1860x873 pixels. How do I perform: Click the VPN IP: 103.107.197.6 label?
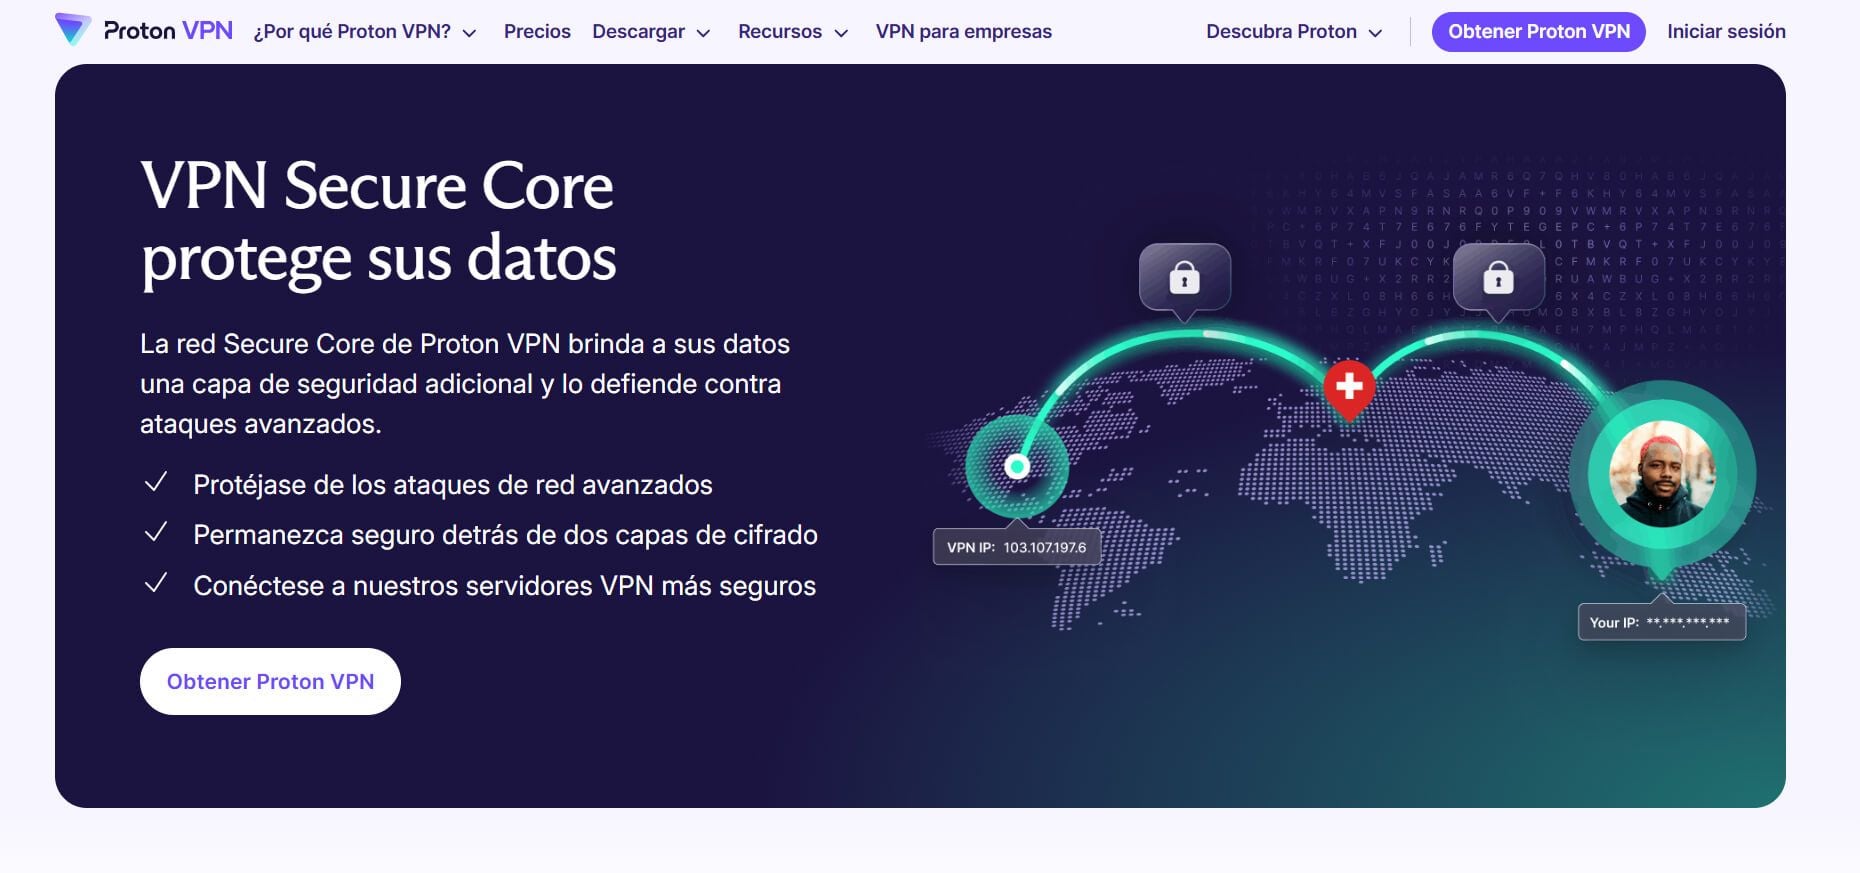1017,547
